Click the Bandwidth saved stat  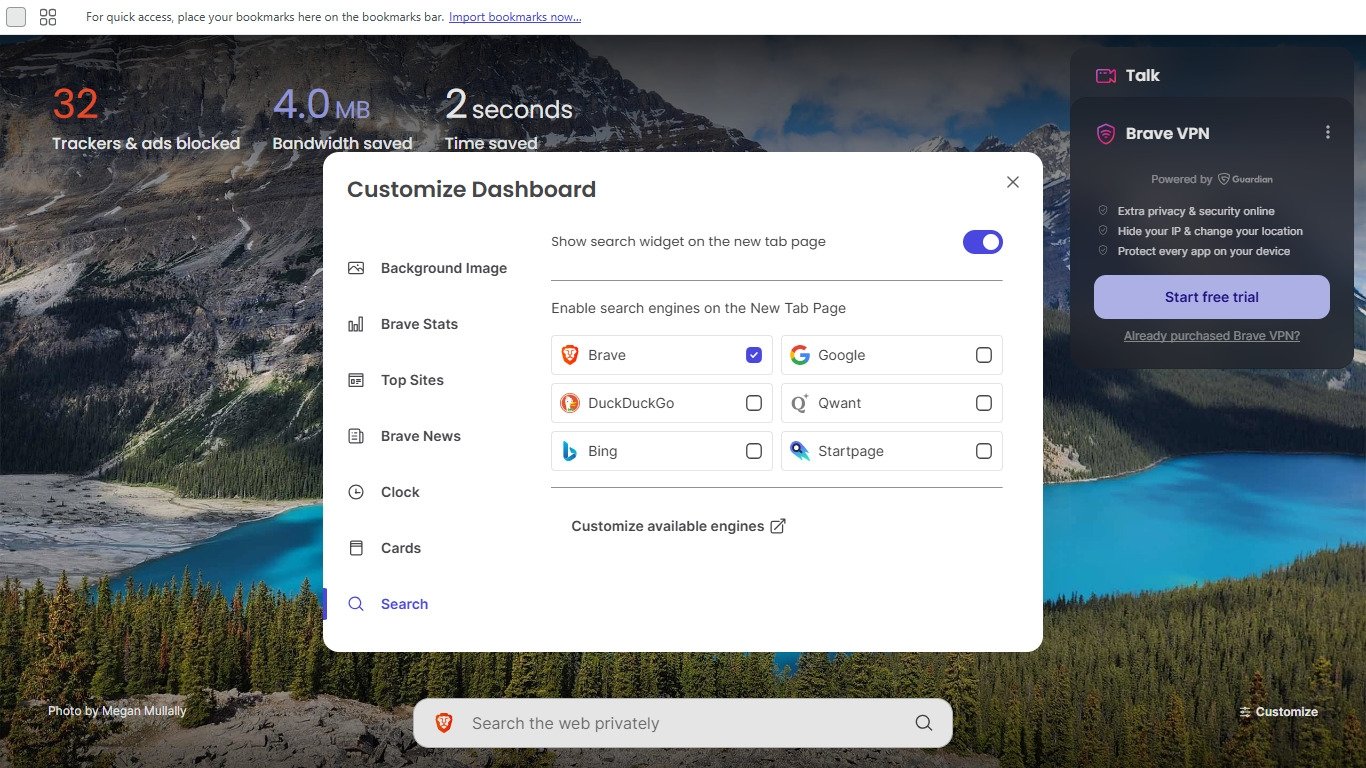click(x=343, y=119)
